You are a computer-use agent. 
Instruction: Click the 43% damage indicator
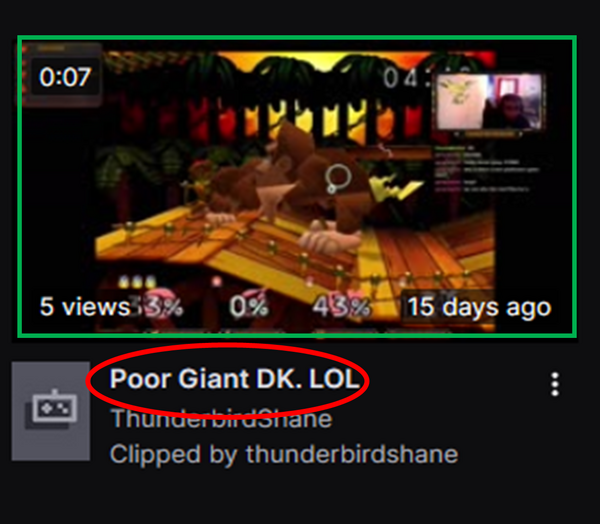[341, 307]
